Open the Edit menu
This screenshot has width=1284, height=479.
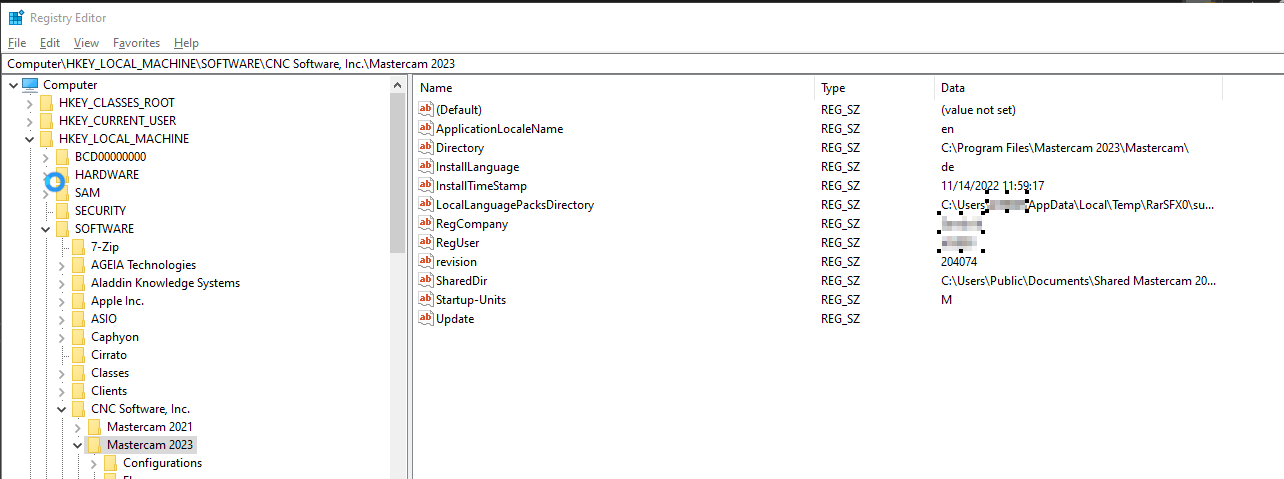[50, 43]
